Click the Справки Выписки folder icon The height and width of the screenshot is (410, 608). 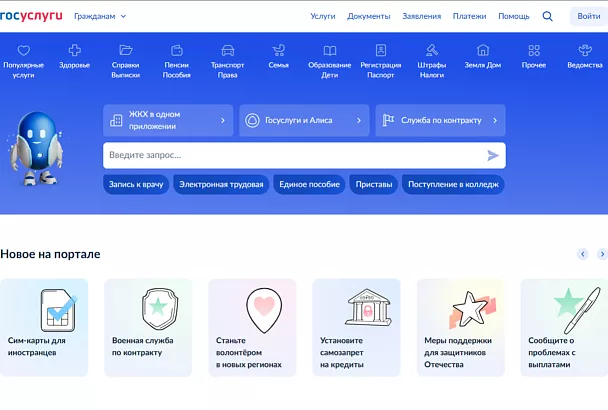[126, 51]
